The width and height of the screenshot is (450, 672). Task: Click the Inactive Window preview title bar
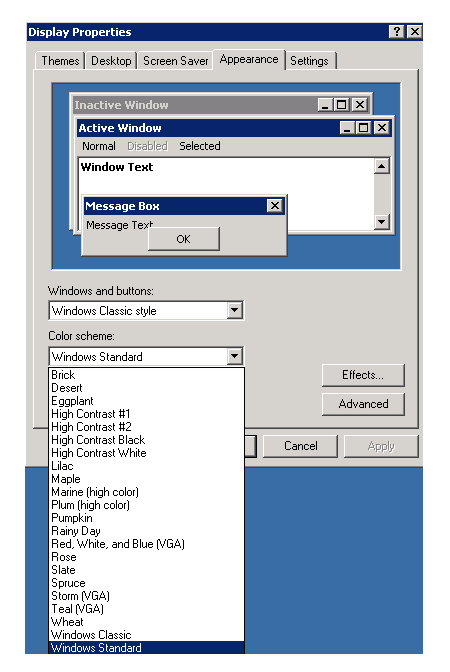click(x=220, y=105)
